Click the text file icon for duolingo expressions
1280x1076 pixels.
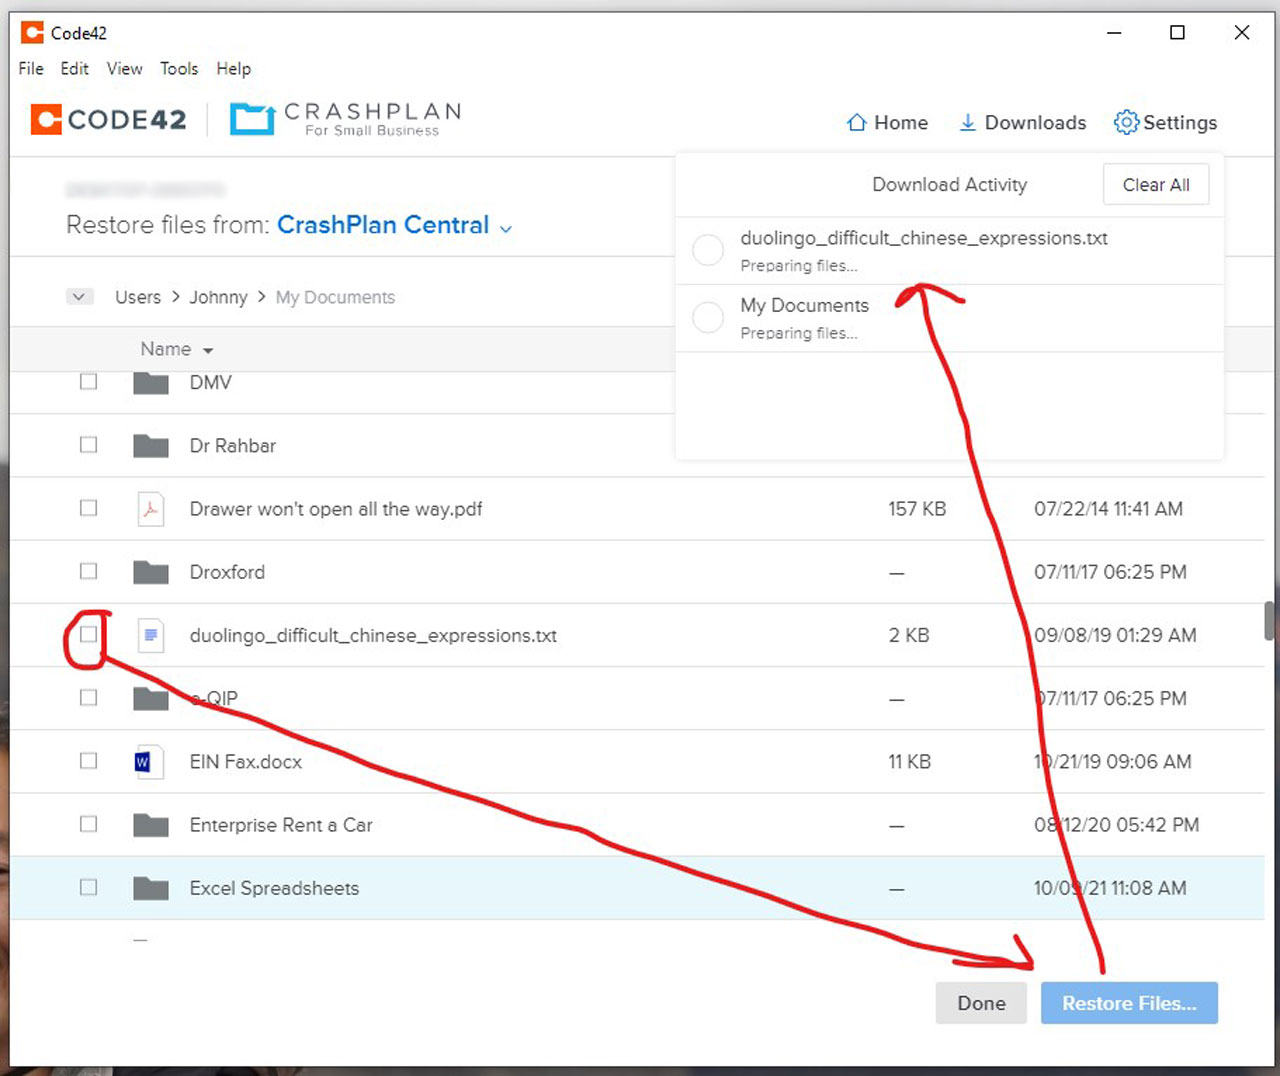(x=150, y=635)
